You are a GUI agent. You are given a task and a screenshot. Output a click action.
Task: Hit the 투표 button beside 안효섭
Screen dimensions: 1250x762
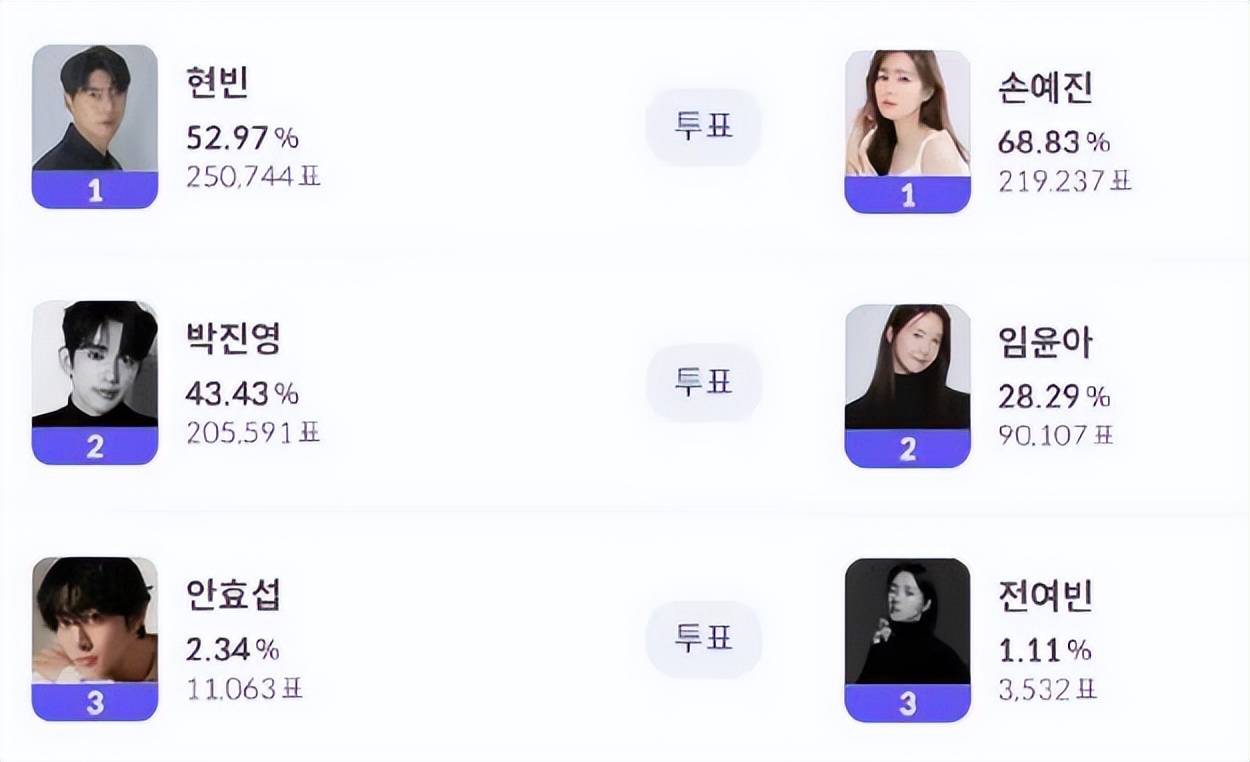[x=703, y=638]
